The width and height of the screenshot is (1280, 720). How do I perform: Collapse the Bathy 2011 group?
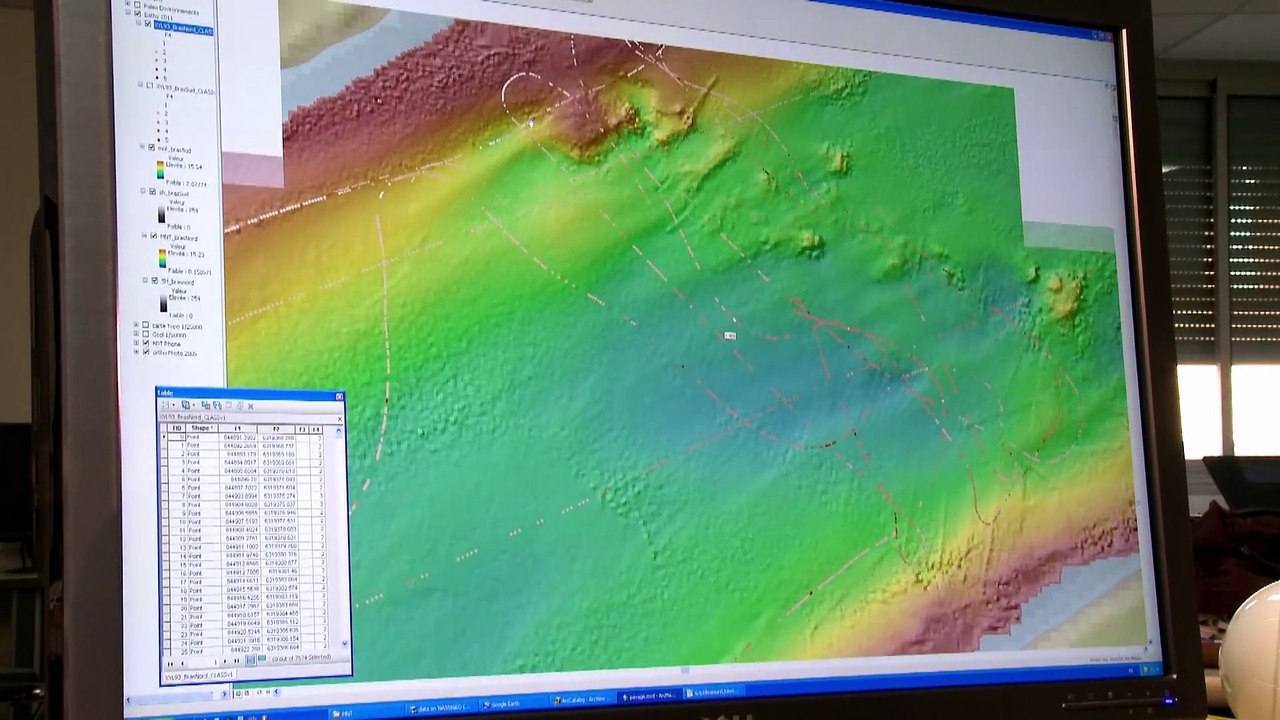coord(128,13)
